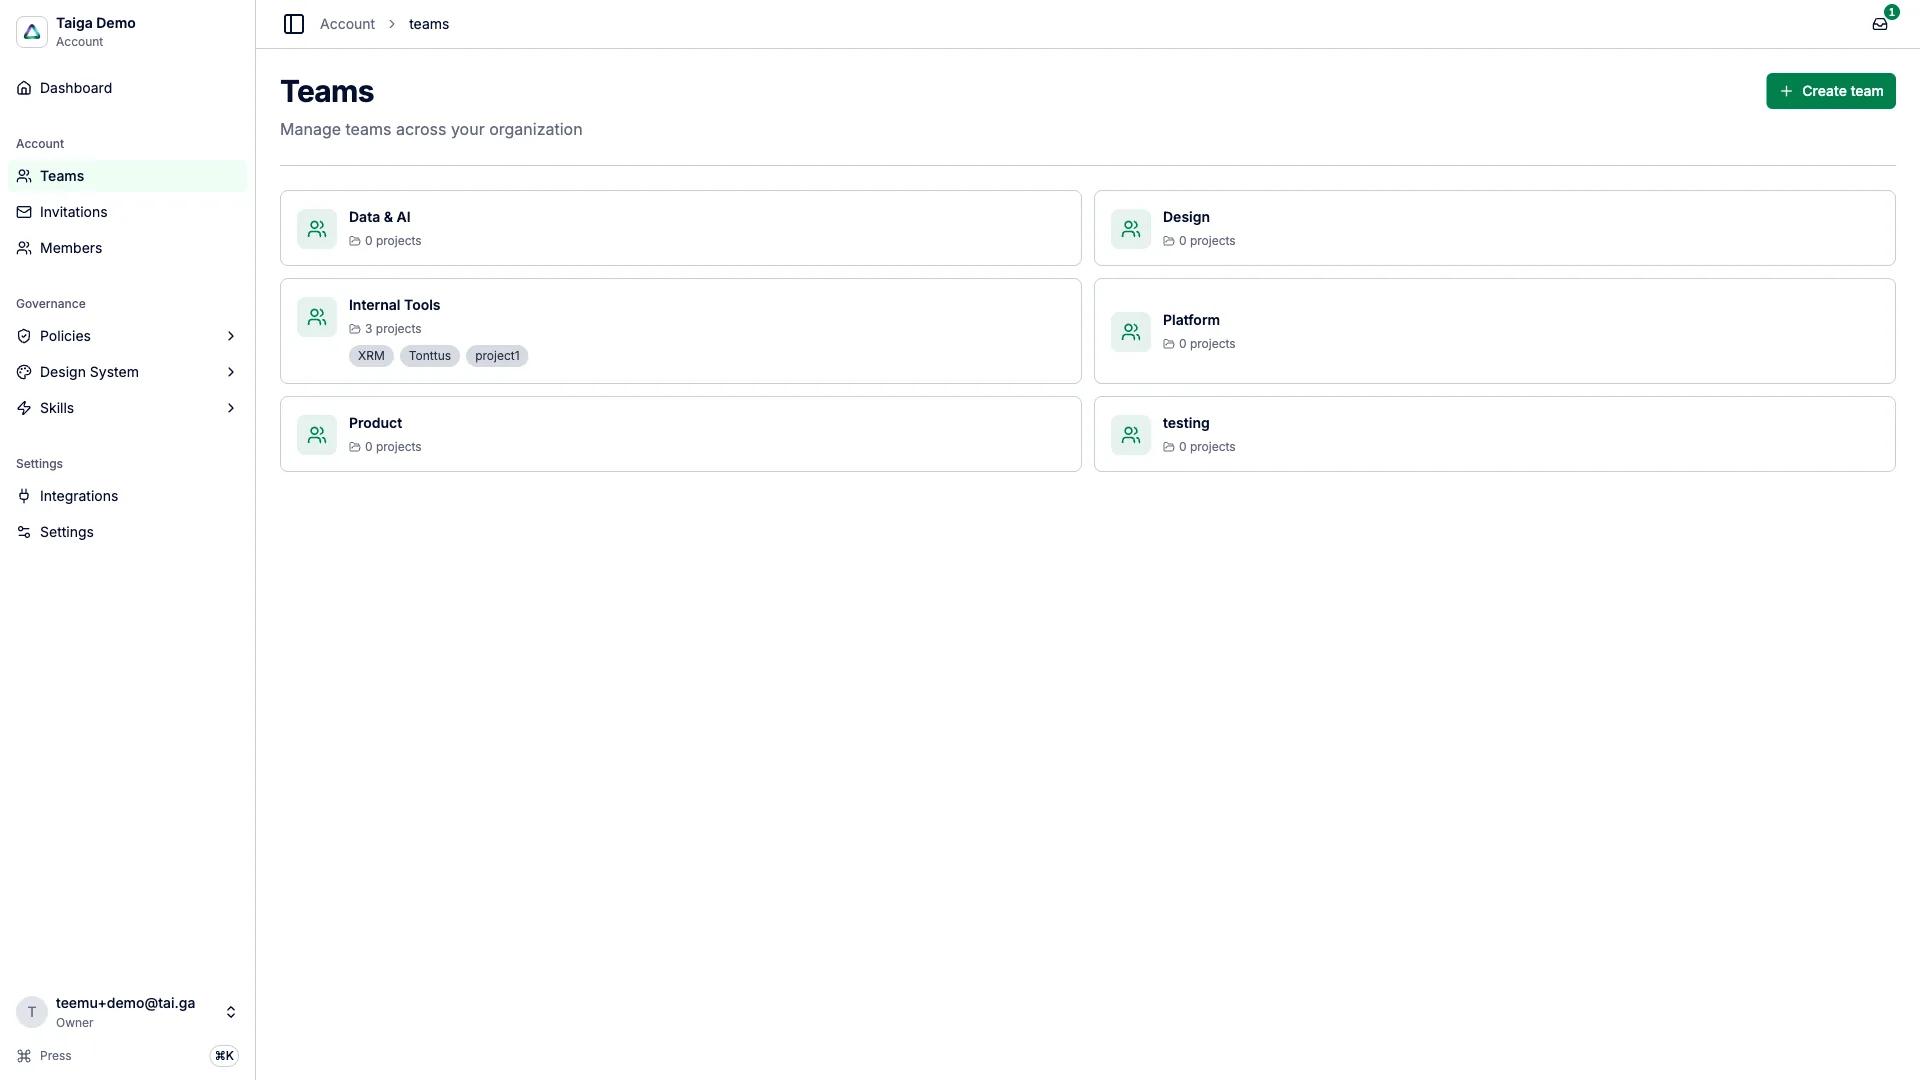The height and width of the screenshot is (1080, 1920).
Task: Toggle the sidebar panel icon
Action: [x=294, y=24]
